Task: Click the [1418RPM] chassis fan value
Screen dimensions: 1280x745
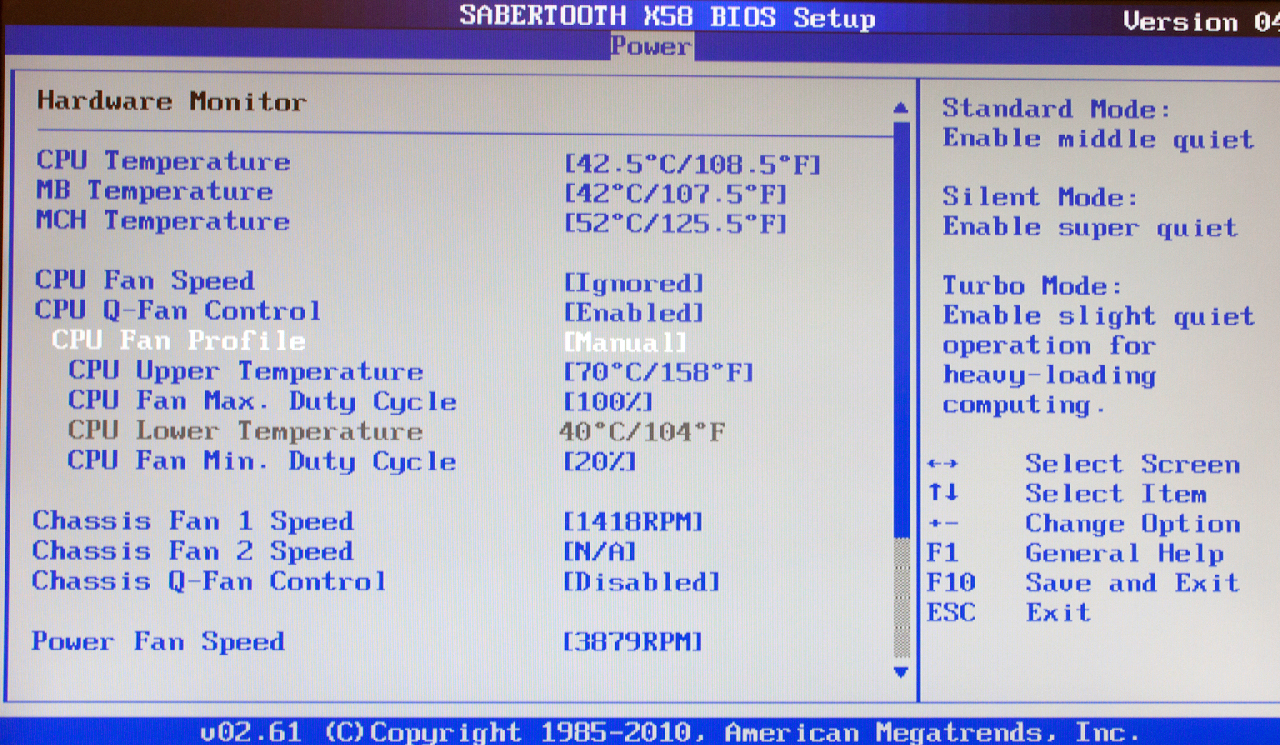Action: pos(634,521)
